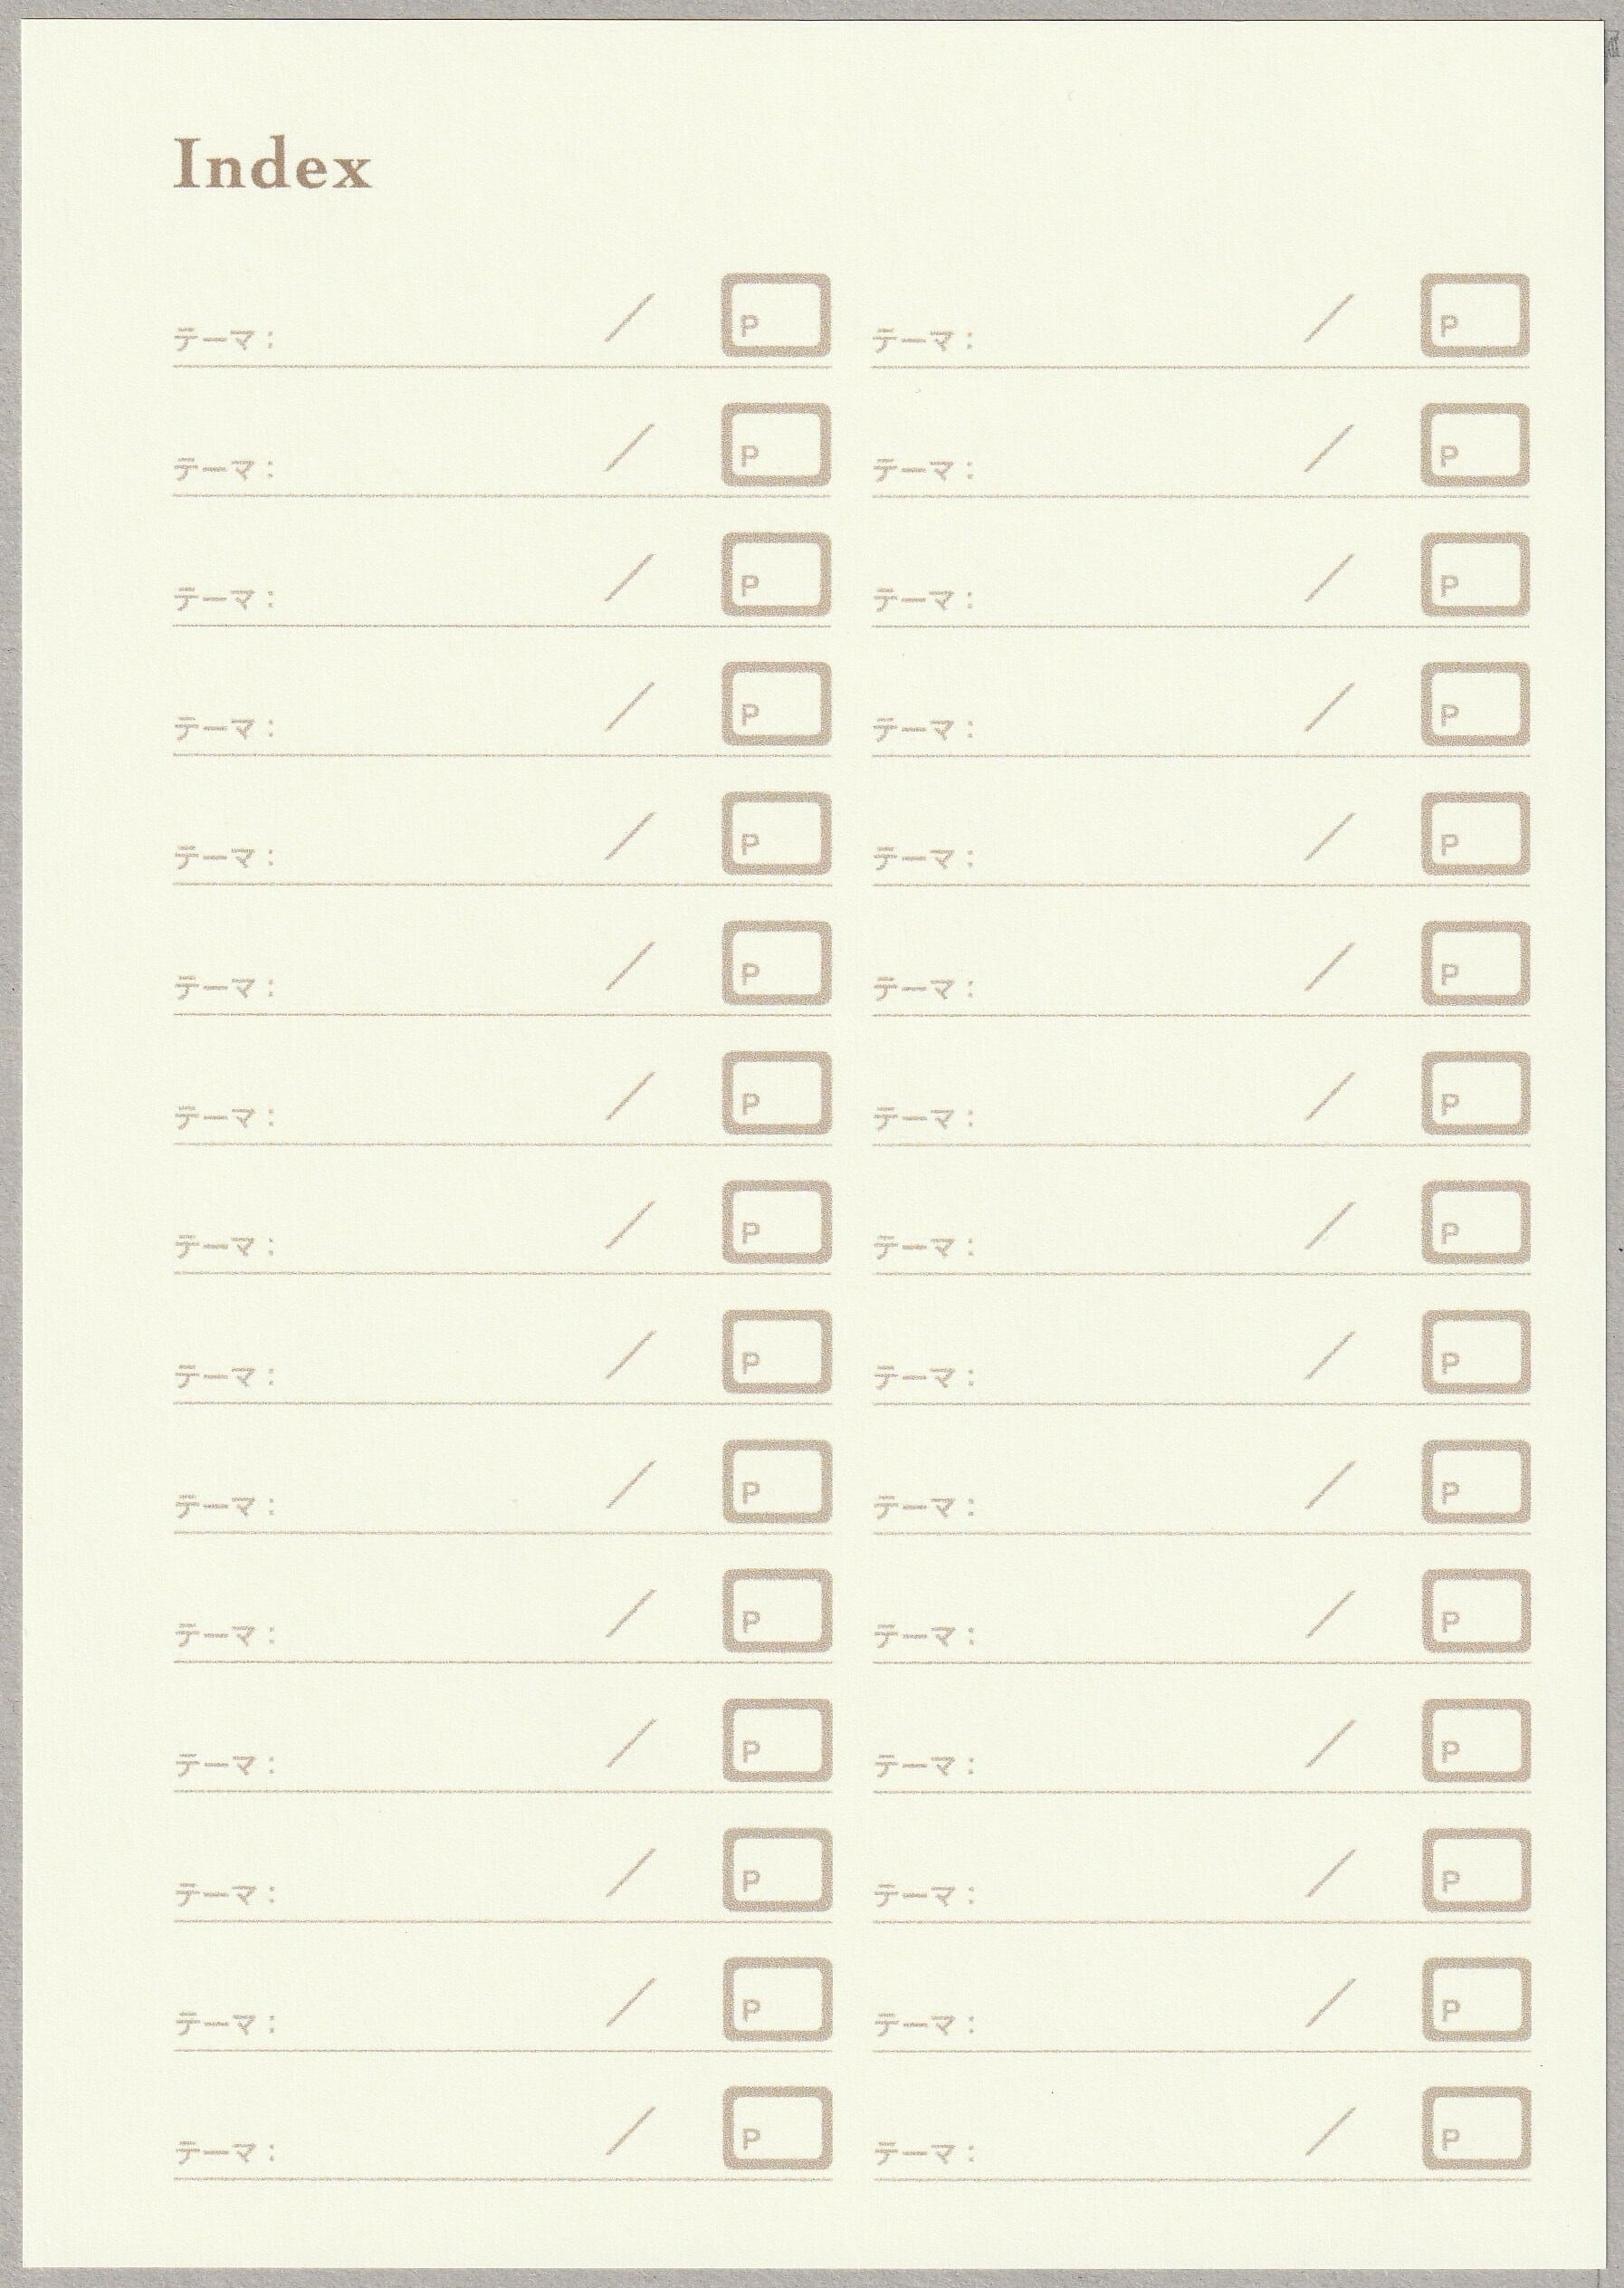Click the date slash in the first left-column row
The image size is (1624, 2288).
(631, 317)
